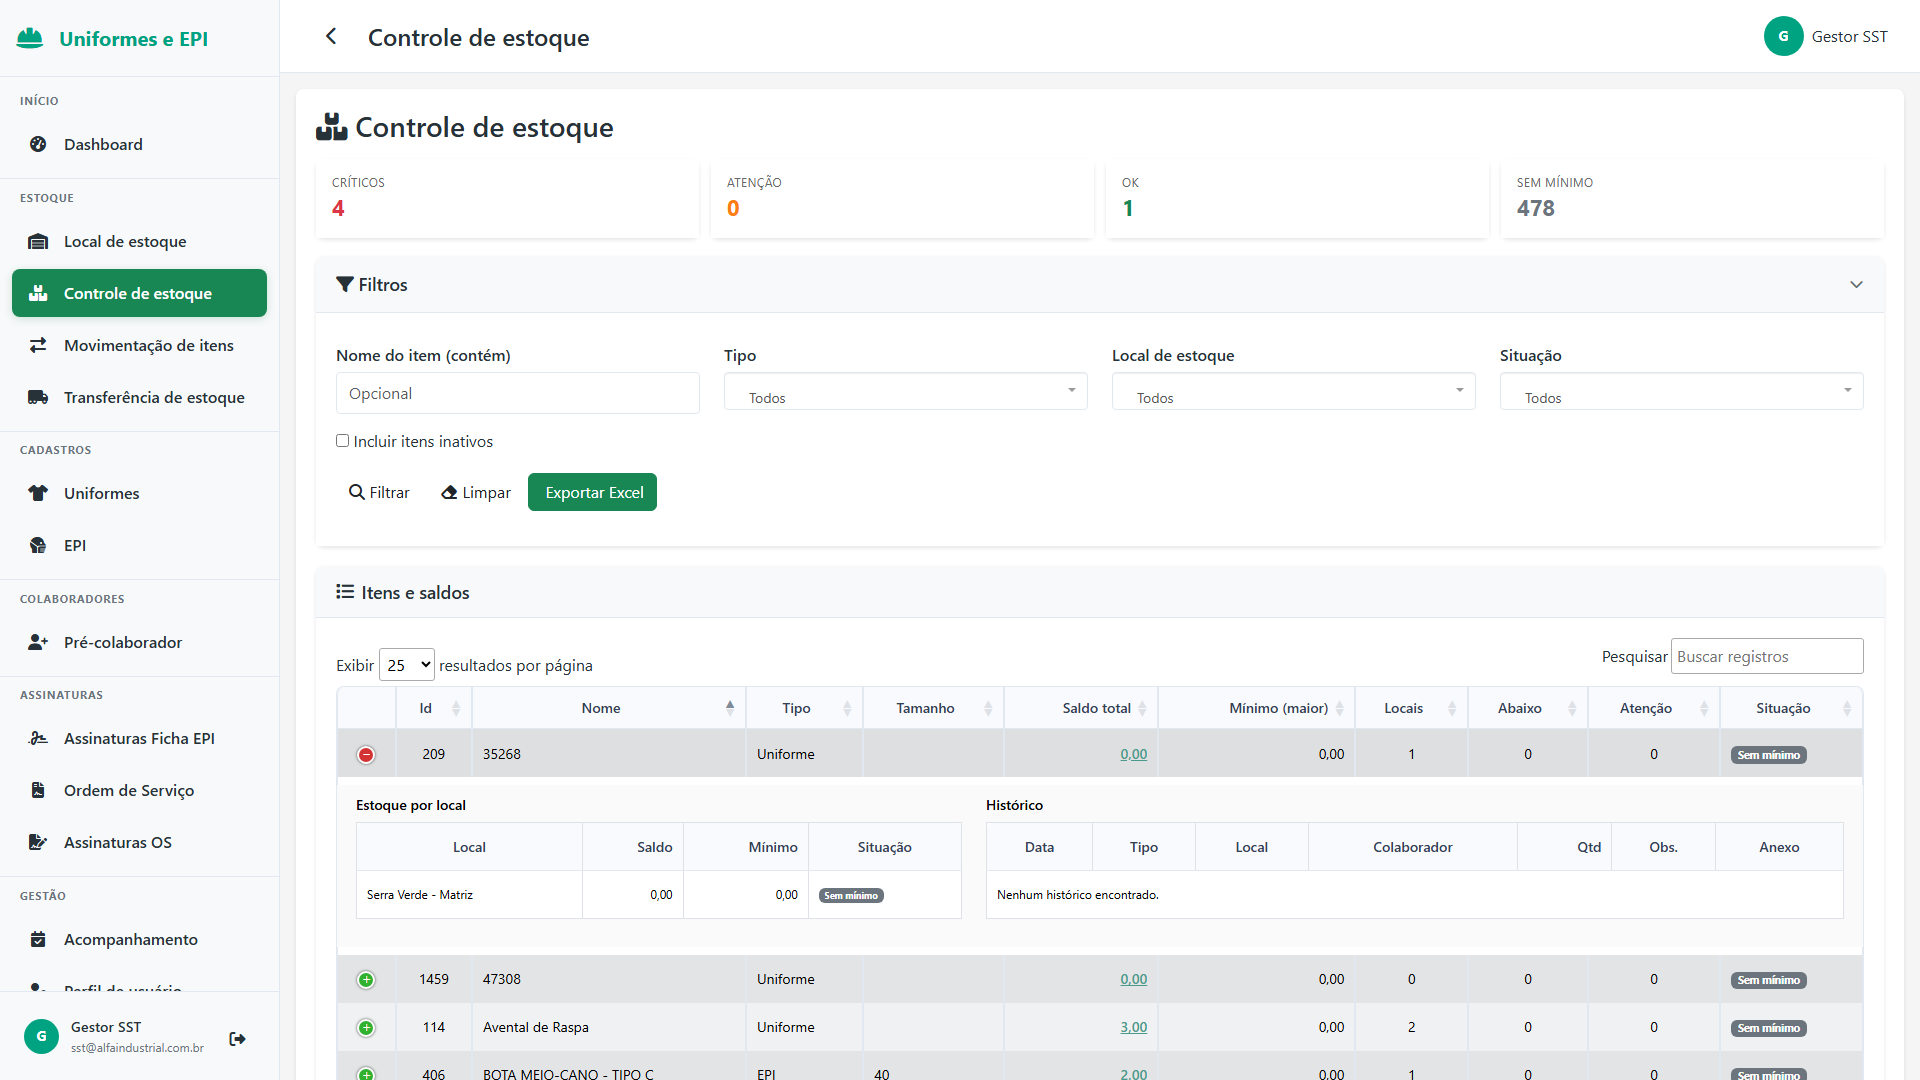The image size is (1920, 1080).
Task: Toggle Incluir itens inativos checkbox
Action: (343, 441)
